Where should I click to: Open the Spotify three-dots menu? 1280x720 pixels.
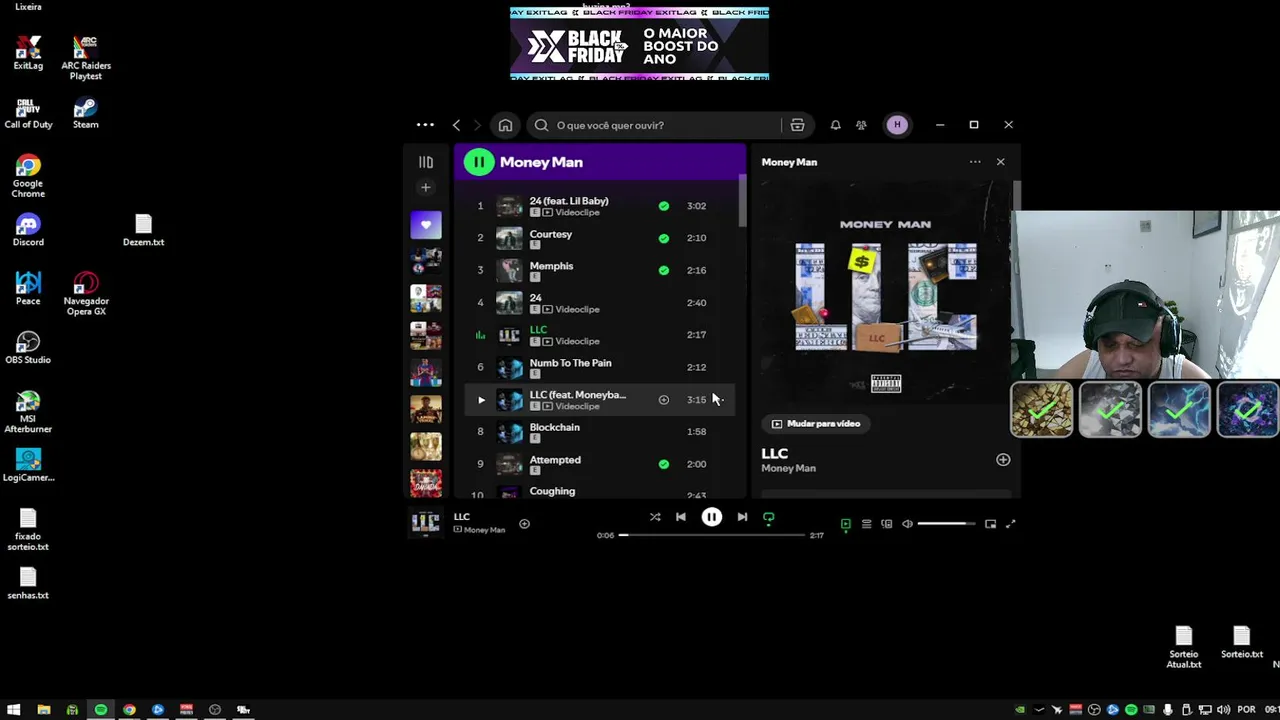click(x=425, y=125)
